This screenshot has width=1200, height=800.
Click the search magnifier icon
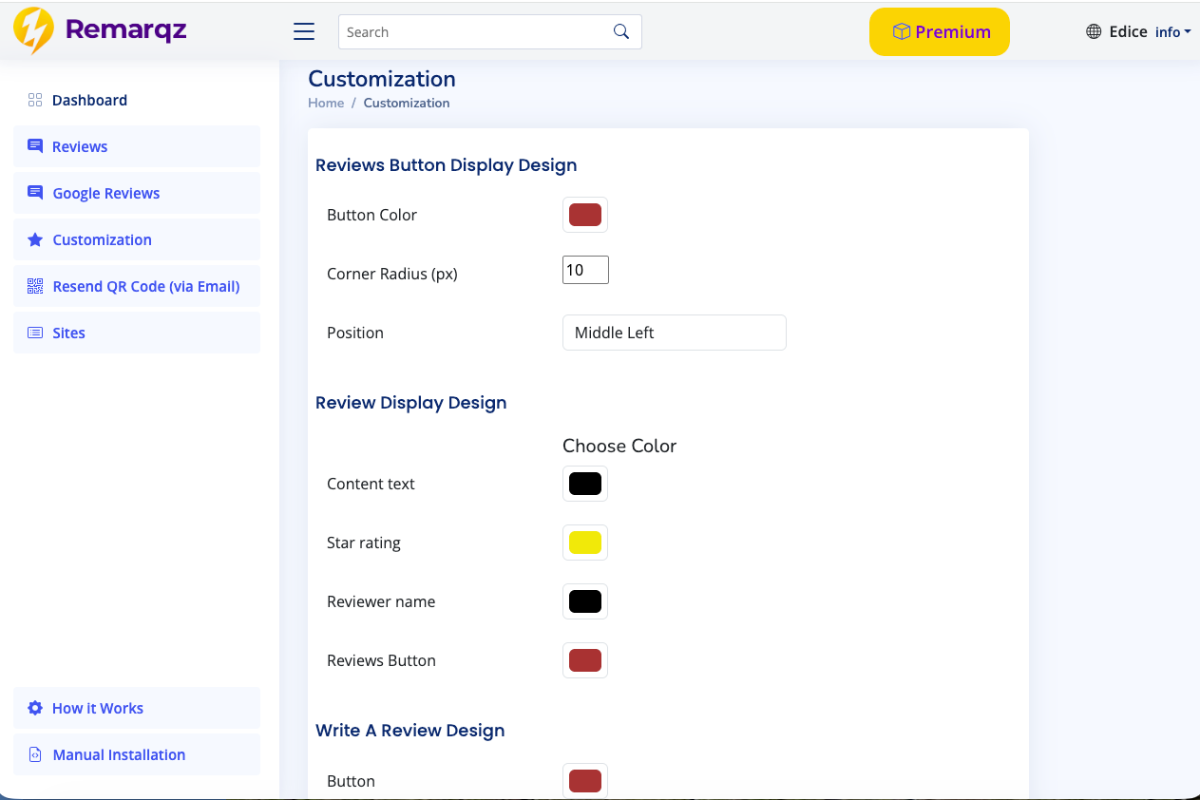(621, 32)
